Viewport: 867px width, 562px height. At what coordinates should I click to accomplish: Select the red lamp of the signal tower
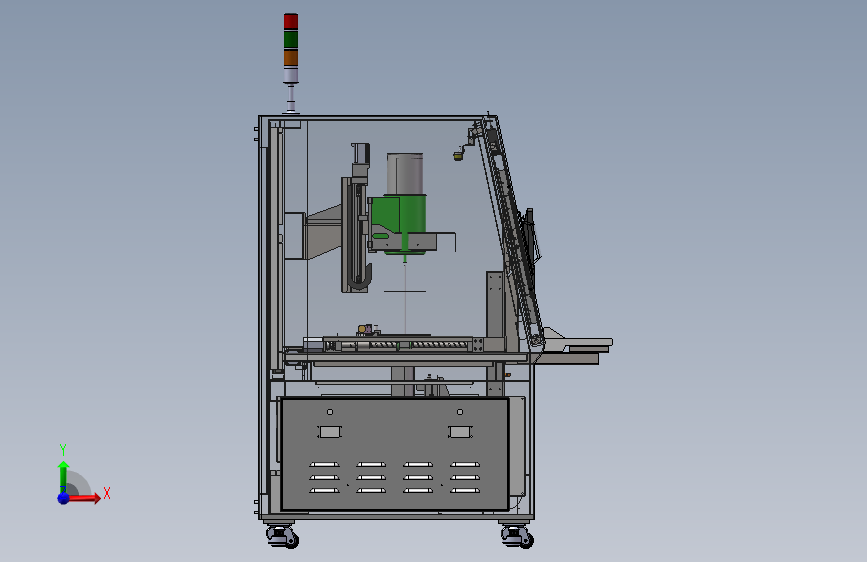tap(291, 22)
